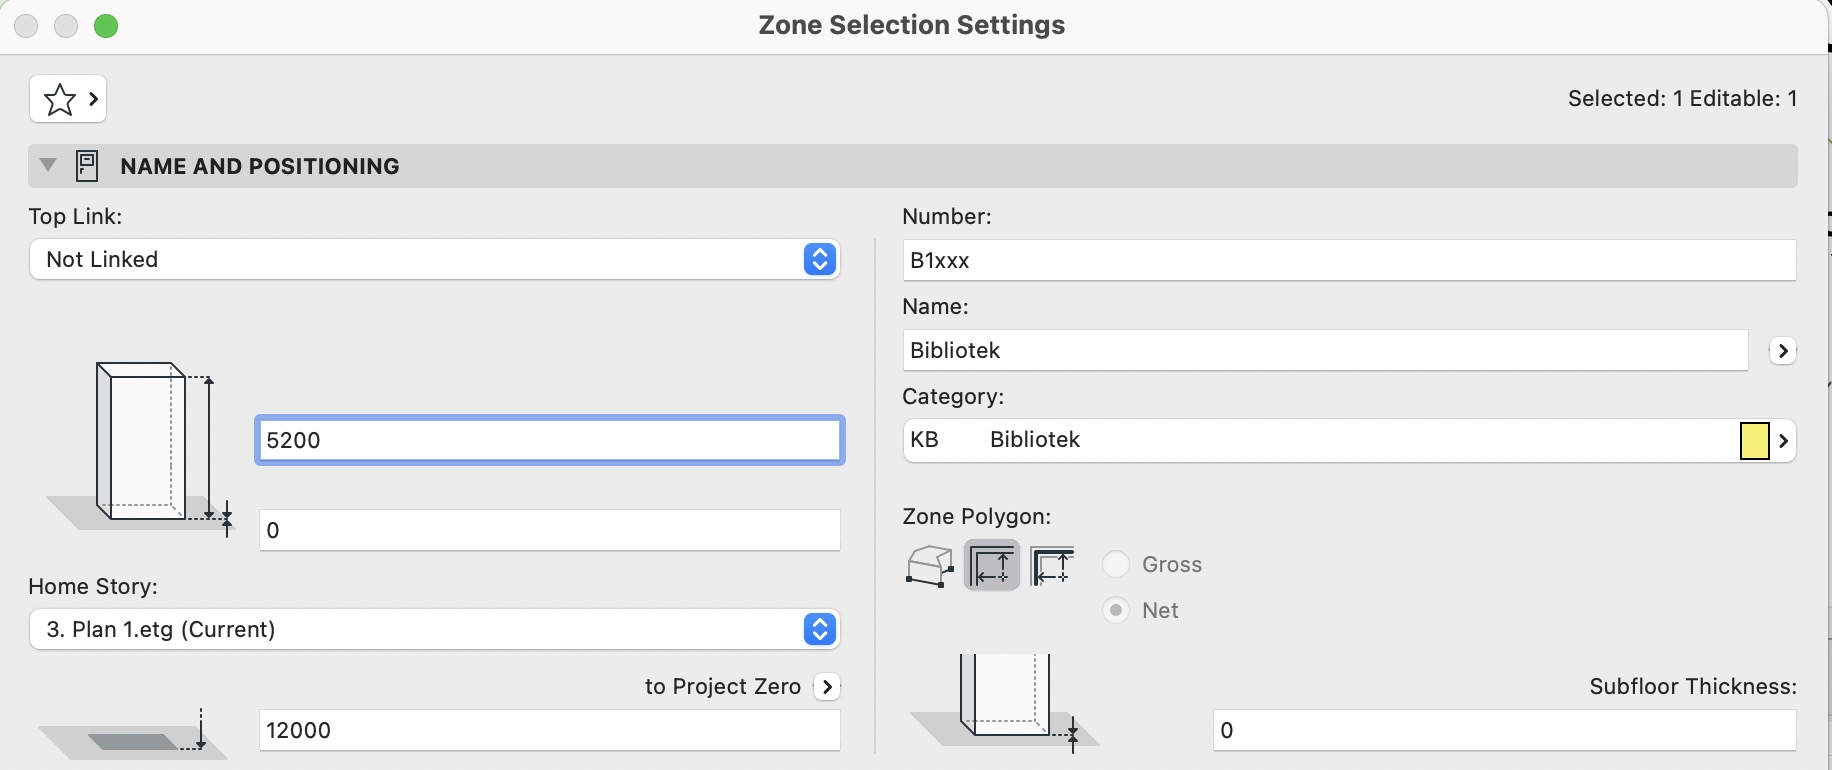The width and height of the screenshot is (1832, 770).
Task: Click the yellow category color swatch
Action: pos(1754,441)
